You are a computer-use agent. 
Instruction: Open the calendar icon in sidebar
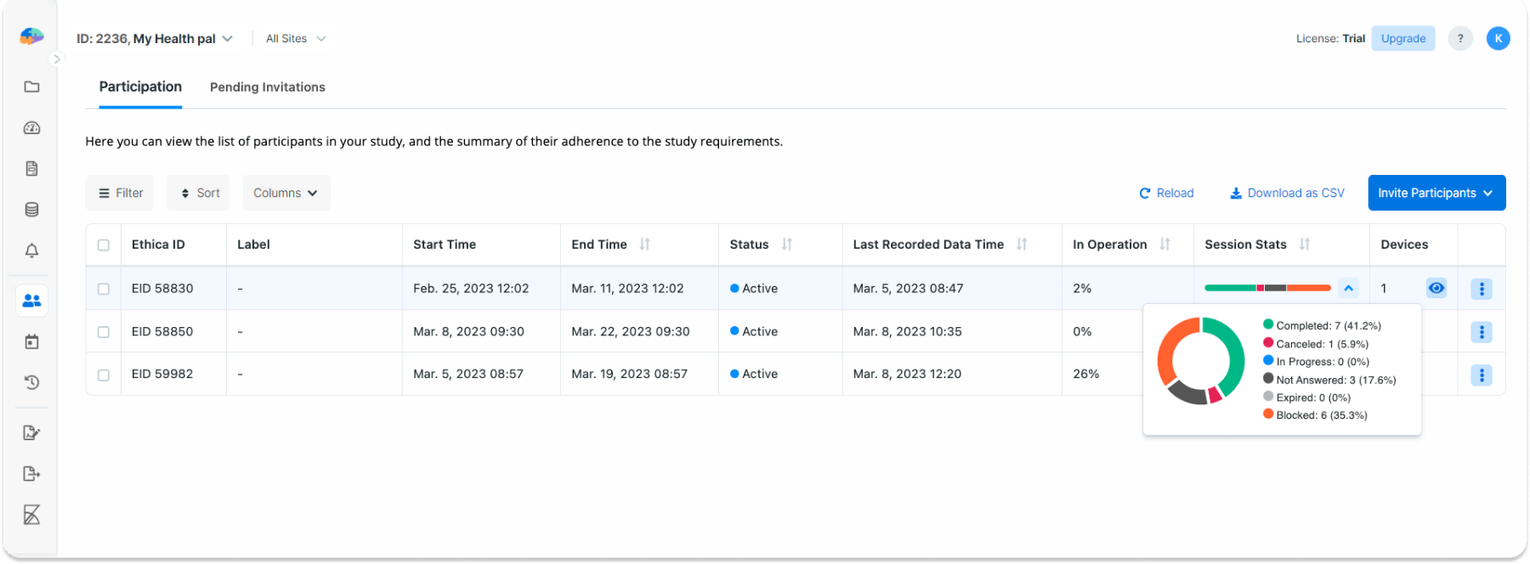point(31,342)
